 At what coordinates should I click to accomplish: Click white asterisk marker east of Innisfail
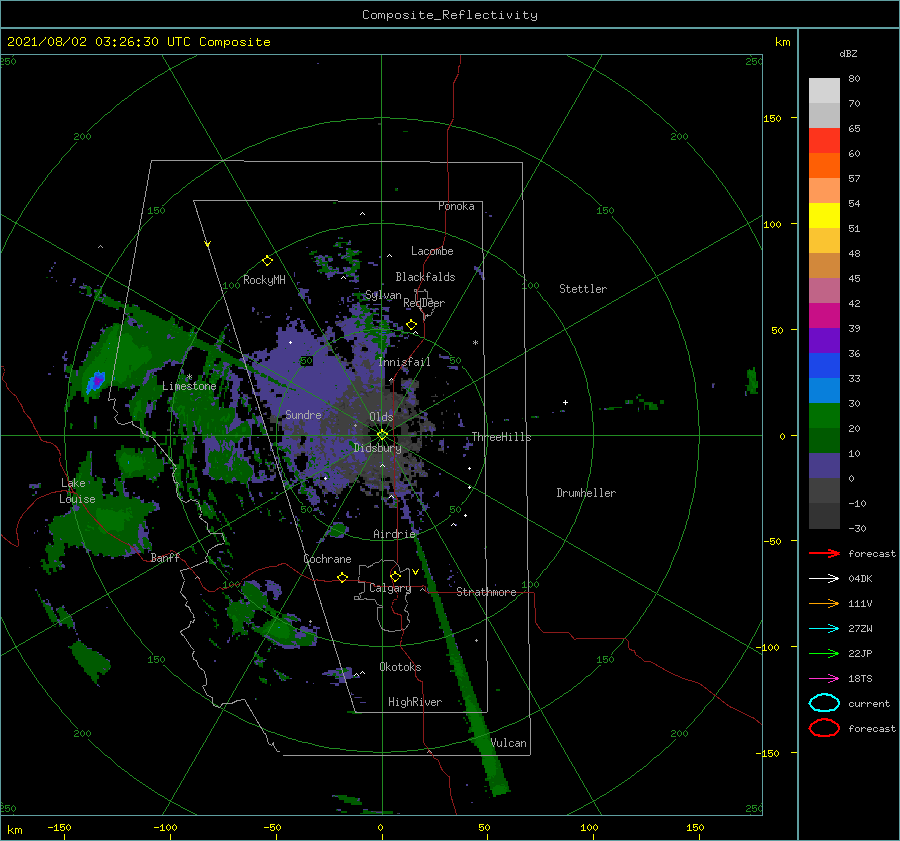point(475,343)
